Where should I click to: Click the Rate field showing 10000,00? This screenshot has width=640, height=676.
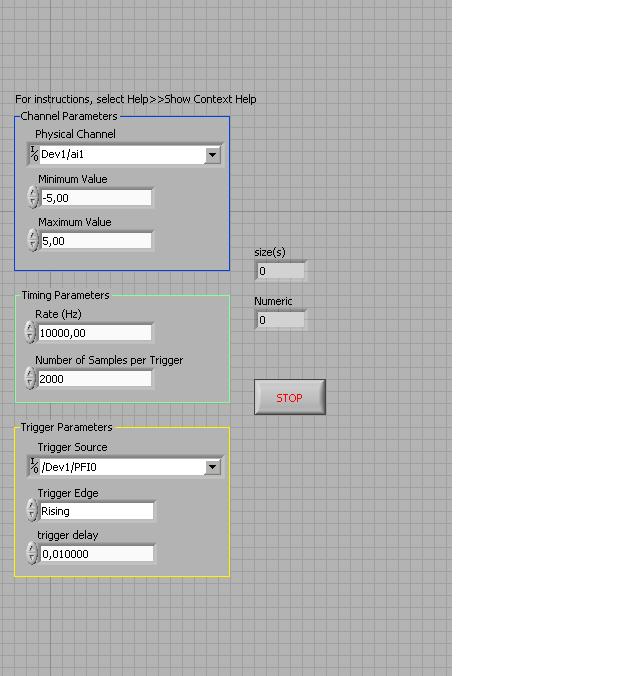[x=95, y=333]
